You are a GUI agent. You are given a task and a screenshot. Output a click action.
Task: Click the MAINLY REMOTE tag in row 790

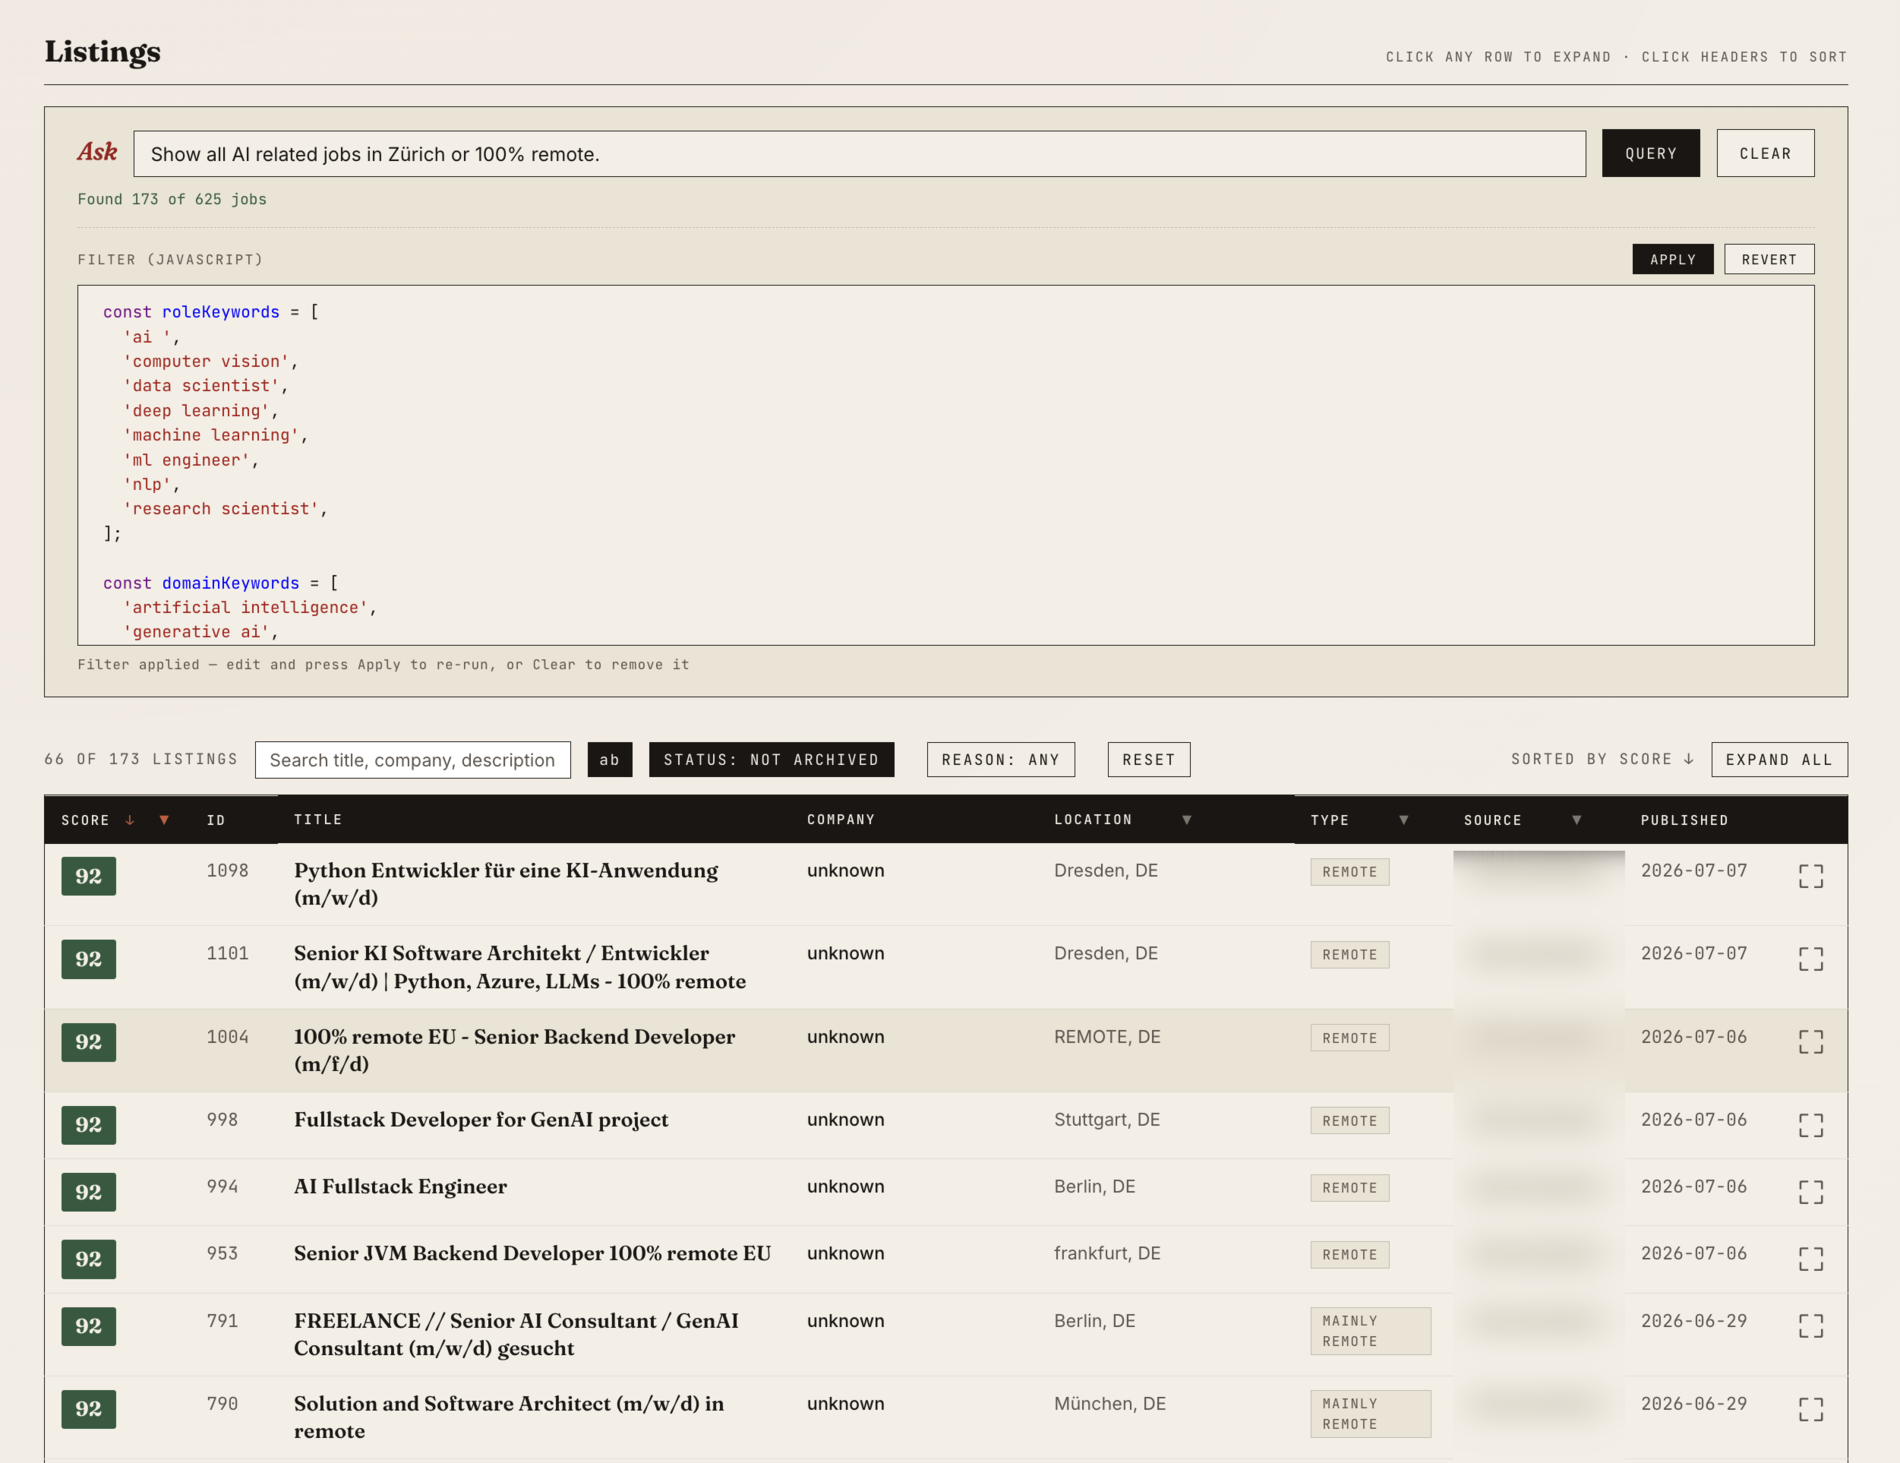[x=1370, y=1414]
